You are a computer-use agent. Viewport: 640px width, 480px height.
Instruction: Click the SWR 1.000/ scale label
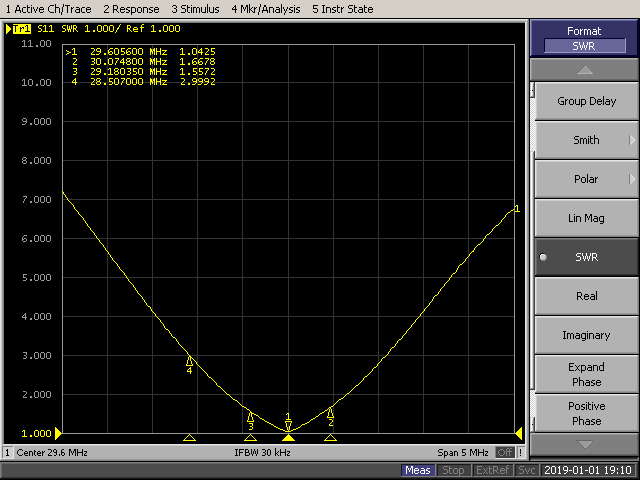click(x=91, y=29)
